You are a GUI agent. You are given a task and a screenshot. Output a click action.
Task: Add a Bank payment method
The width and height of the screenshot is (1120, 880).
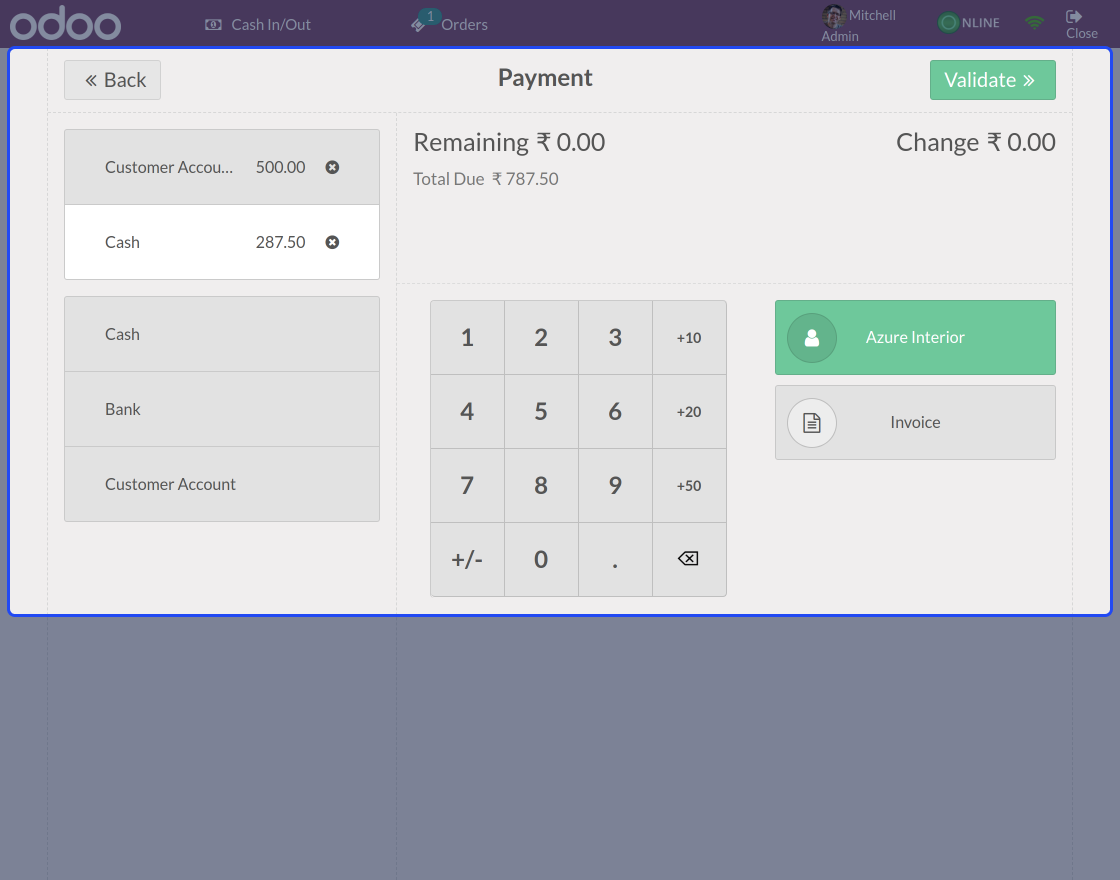point(221,409)
